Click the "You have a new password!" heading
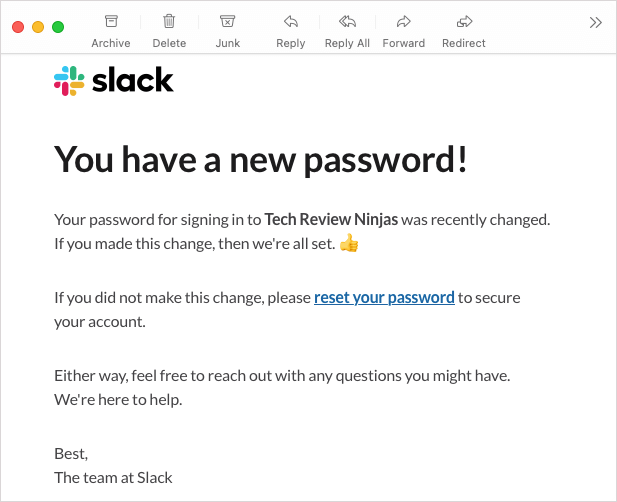 (260, 159)
